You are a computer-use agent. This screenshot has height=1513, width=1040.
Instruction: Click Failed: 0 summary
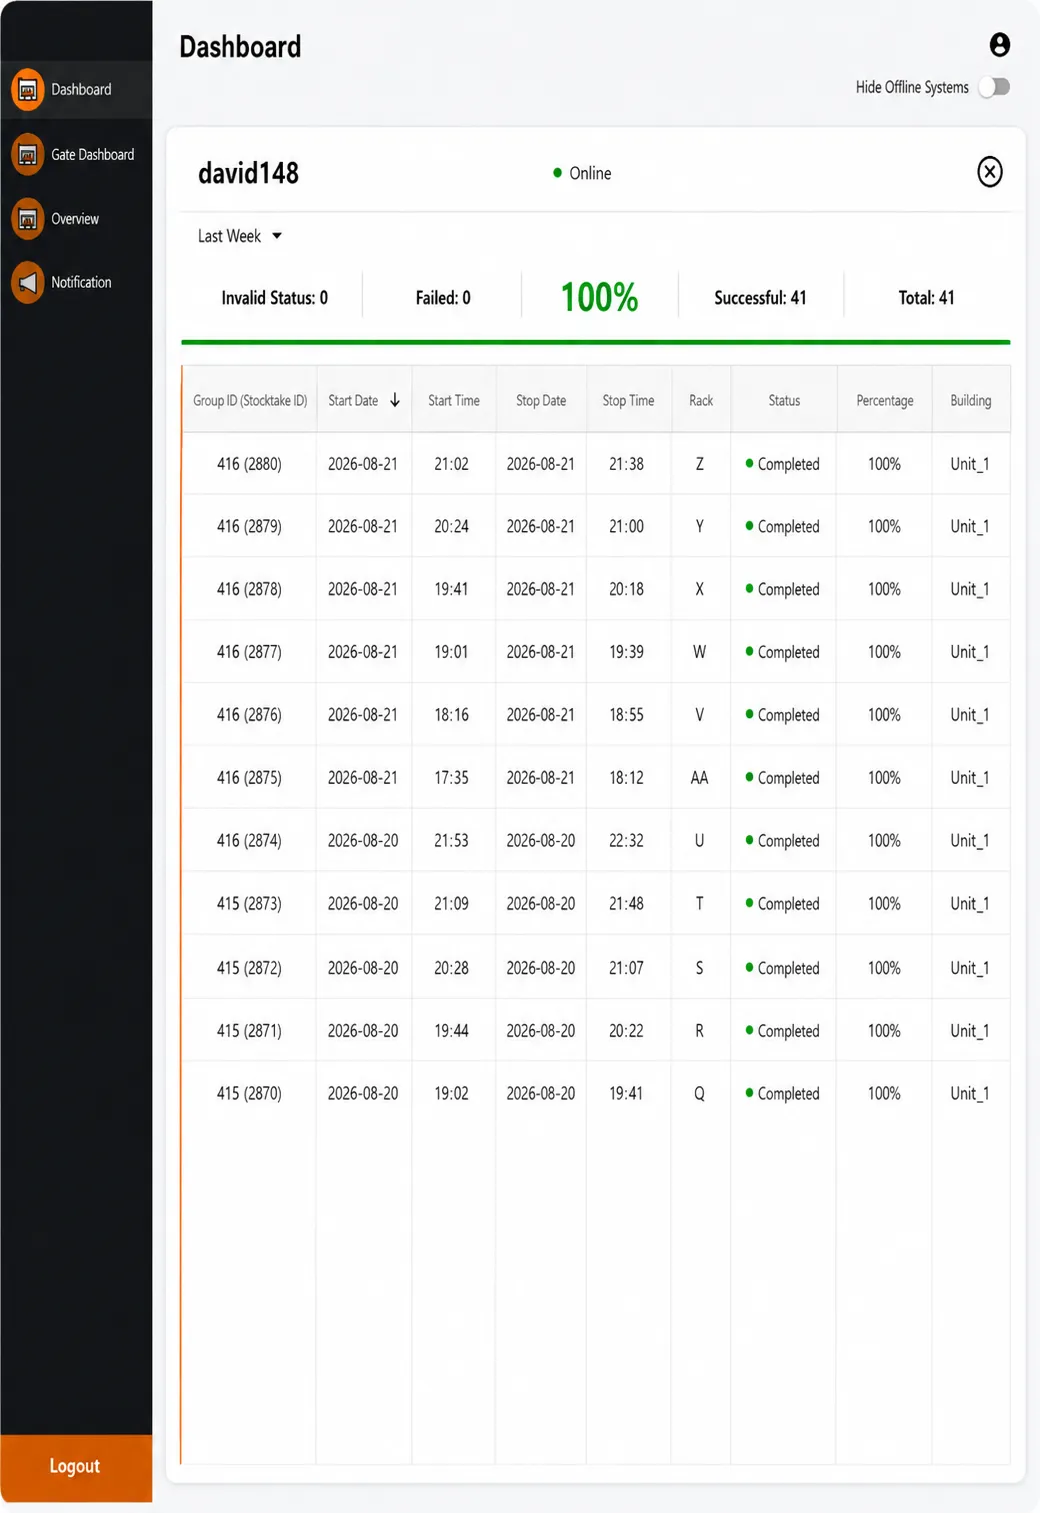(443, 298)
